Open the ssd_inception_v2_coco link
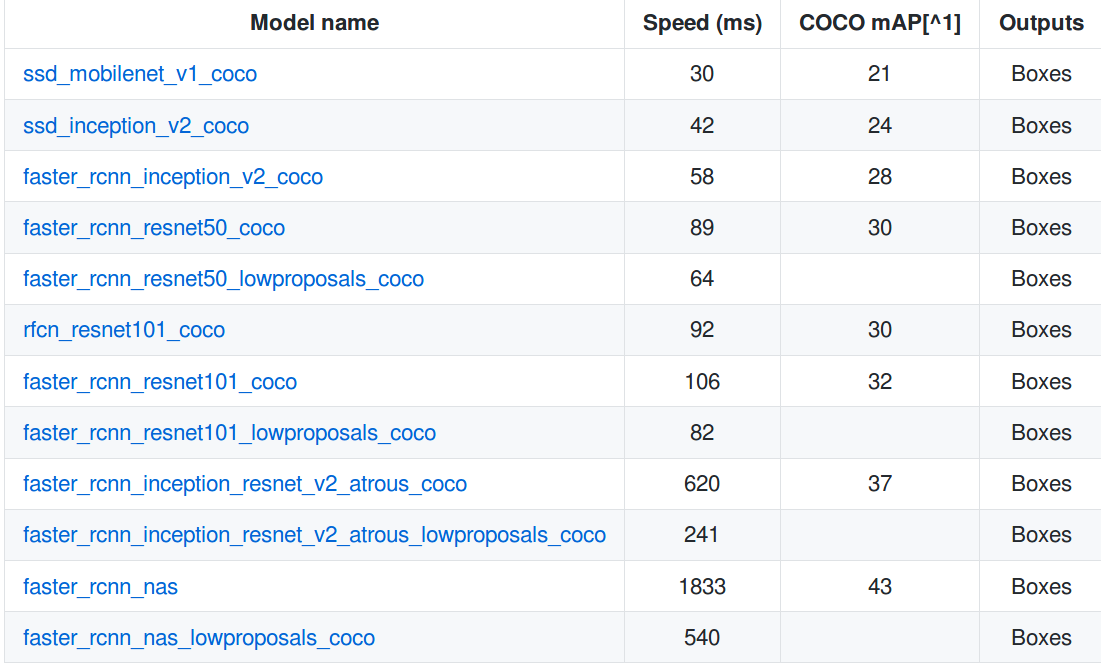Image resolution: width=1101 pixels, height=663 pixels. tap(136, 126)
